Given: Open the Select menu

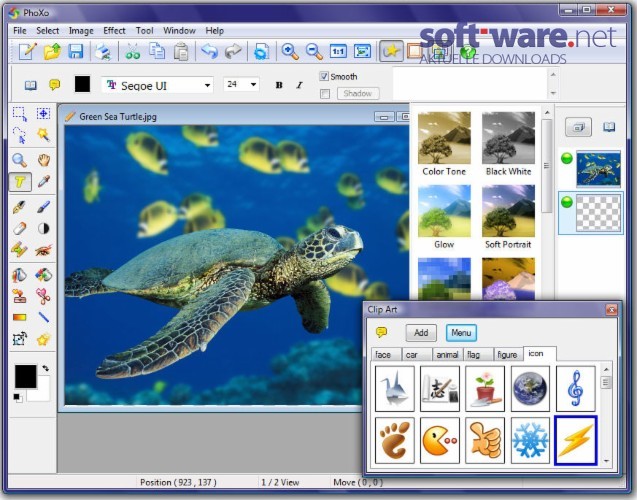Looking at the screenshot, I should [x=48, y=31].
